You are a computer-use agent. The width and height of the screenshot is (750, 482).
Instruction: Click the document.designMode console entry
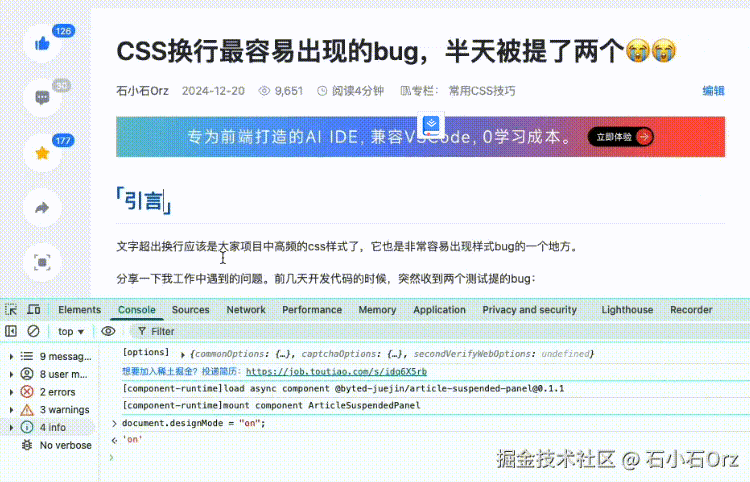tap(194, 423)
